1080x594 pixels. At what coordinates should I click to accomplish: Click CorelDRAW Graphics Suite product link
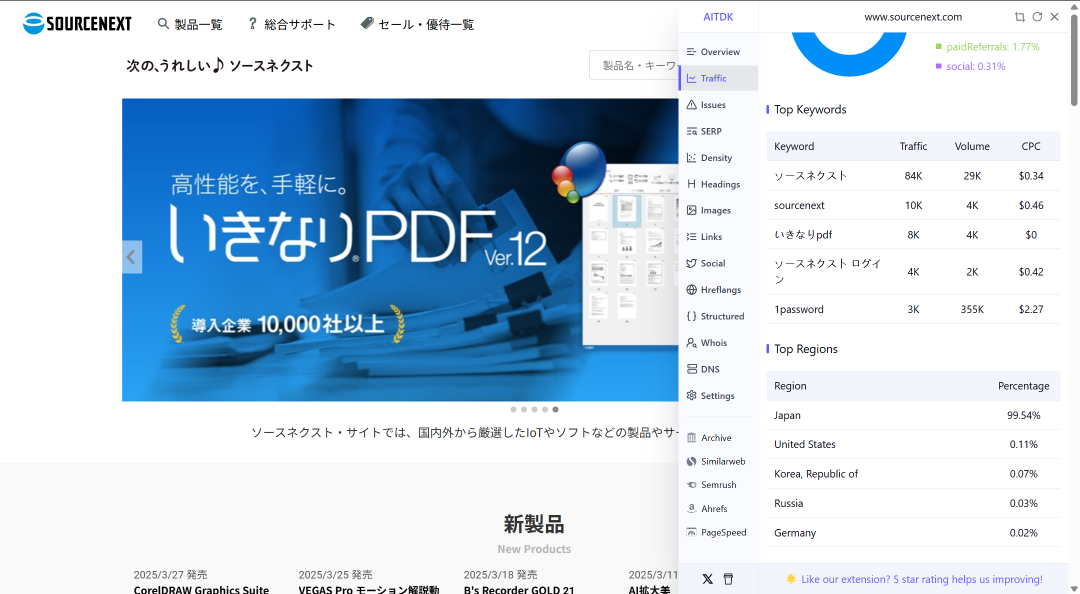[x=201, y=589]
